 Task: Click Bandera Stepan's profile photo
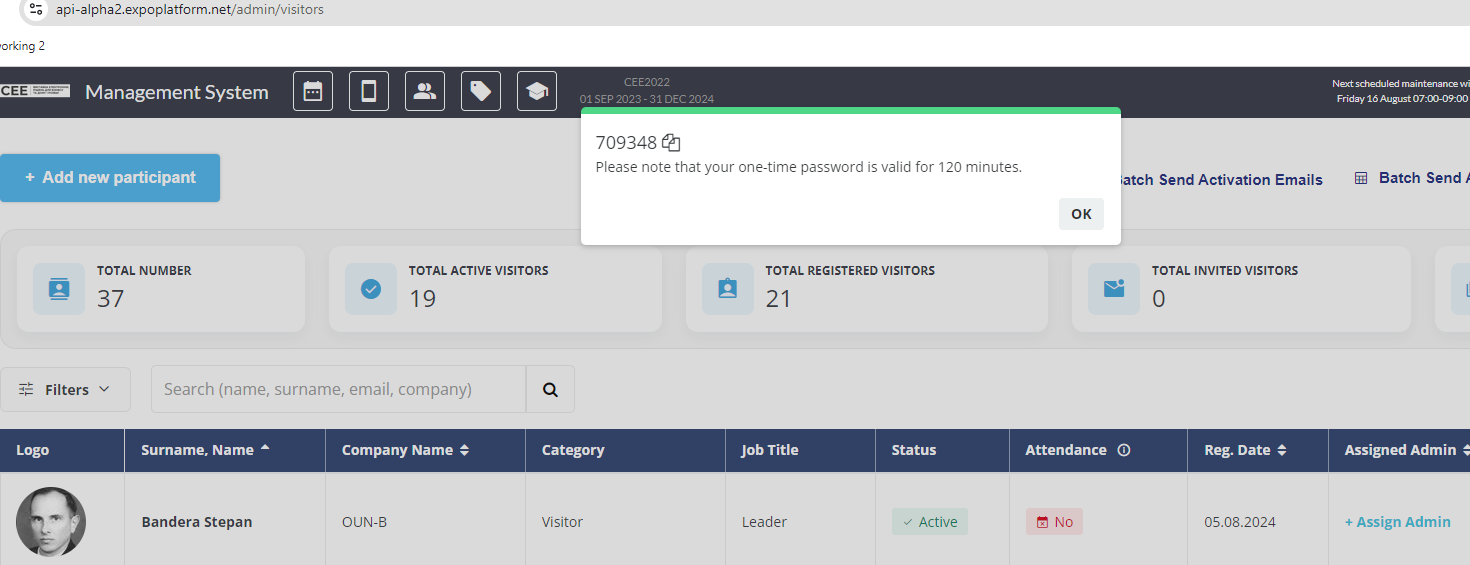point(51,522)
